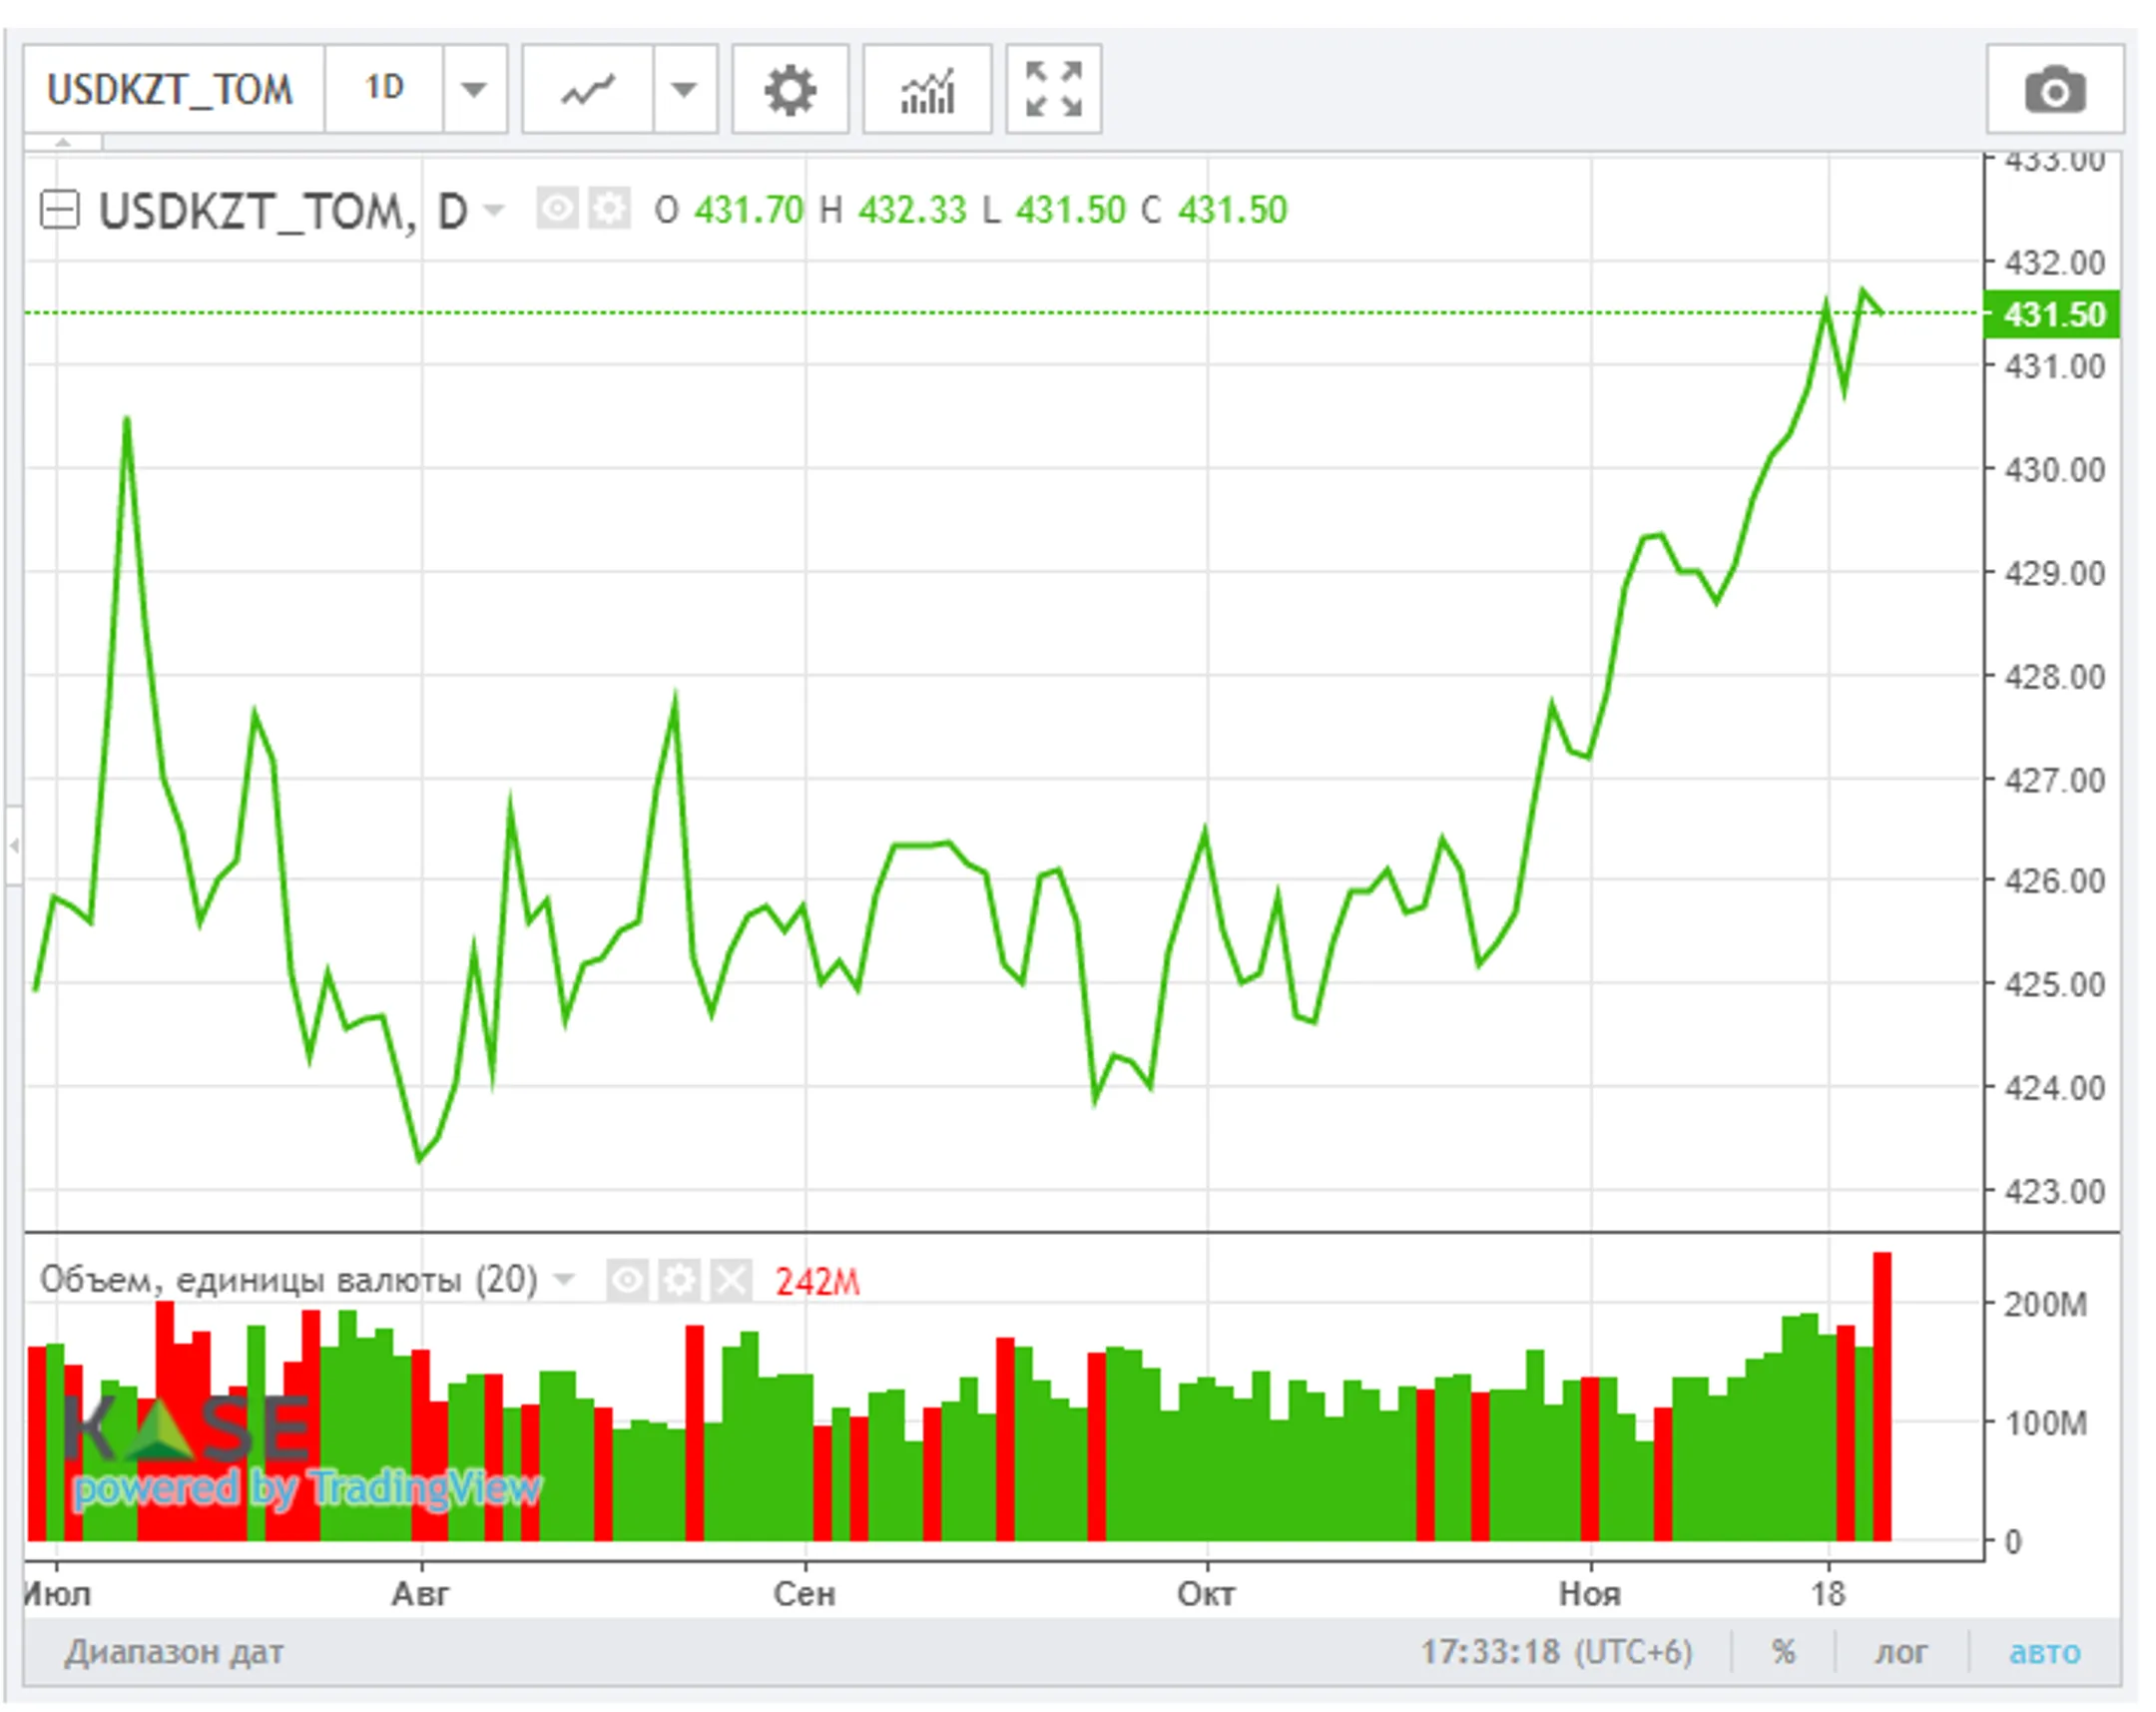Toggle percent scale mode
Image resolution: width=2156 pixels, height=1712 pixels.
click(1782, 1651)
